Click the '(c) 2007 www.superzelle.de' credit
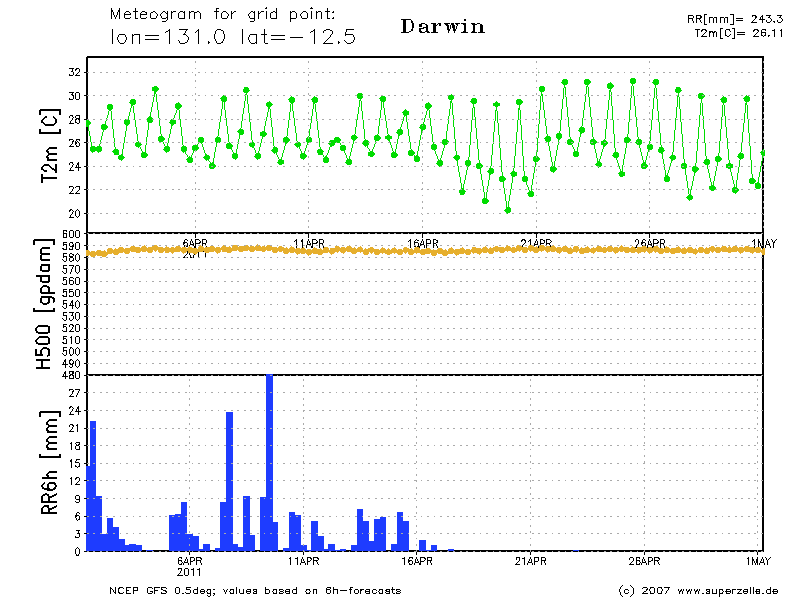Screen dimensions: 800x600 pyautogui.click(x=698, y=590)
